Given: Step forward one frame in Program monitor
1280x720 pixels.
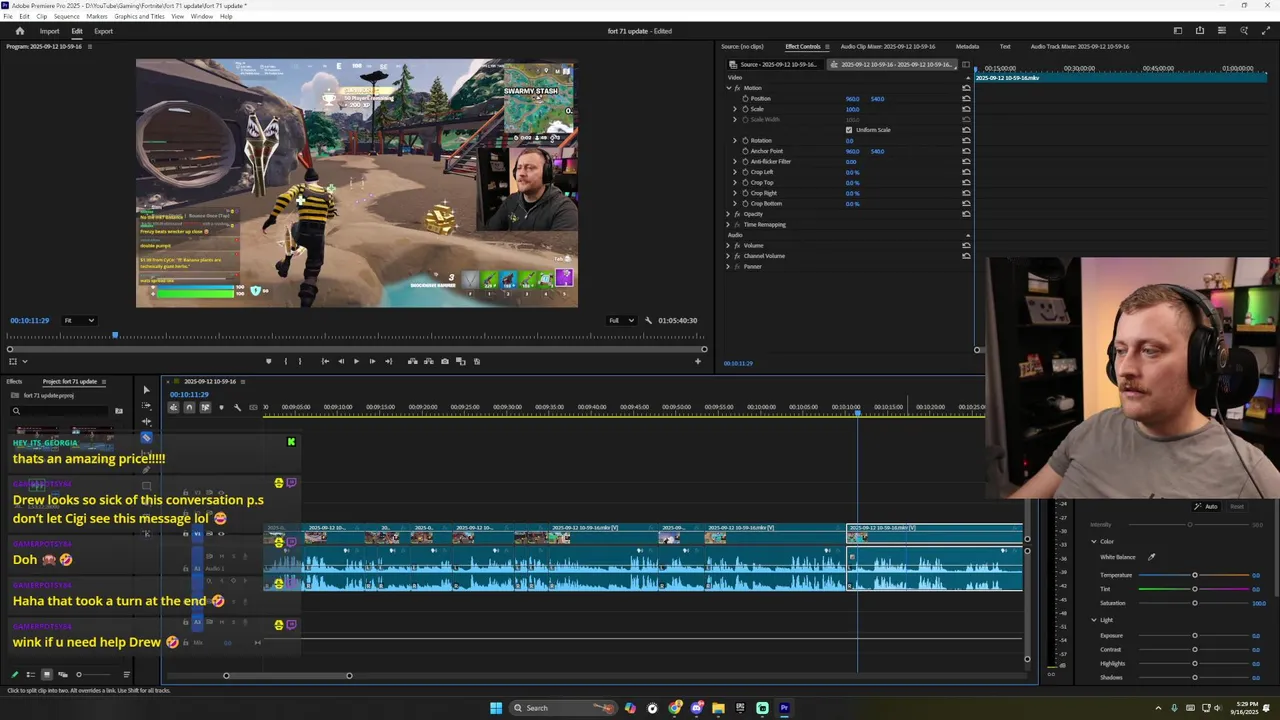Looking at the screenshot, I should click(x=372, y=361).
